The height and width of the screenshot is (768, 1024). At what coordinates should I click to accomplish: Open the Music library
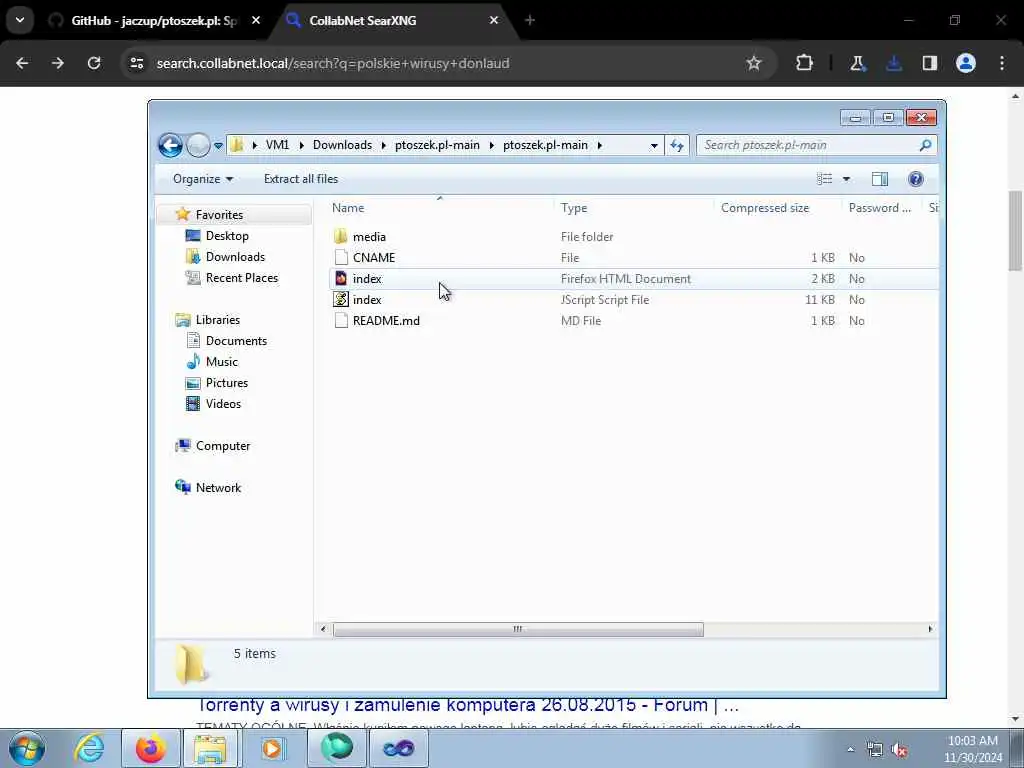click(x=221, y=361)
